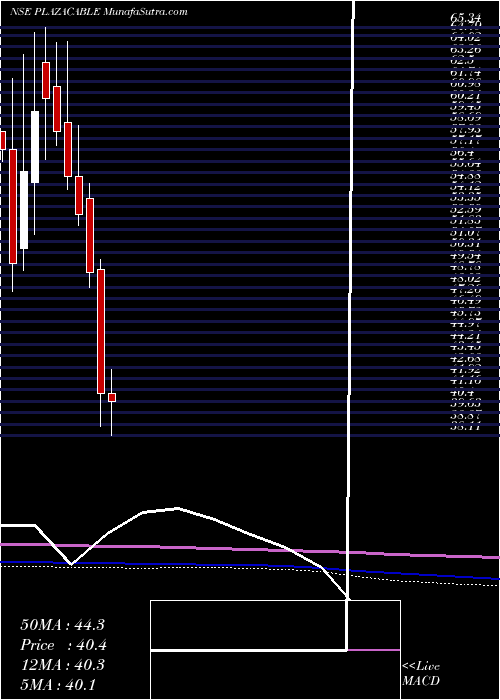The image size is (500, 700).
Task: Click the 51.07 price axis label
Action: [x=465, y=233]
